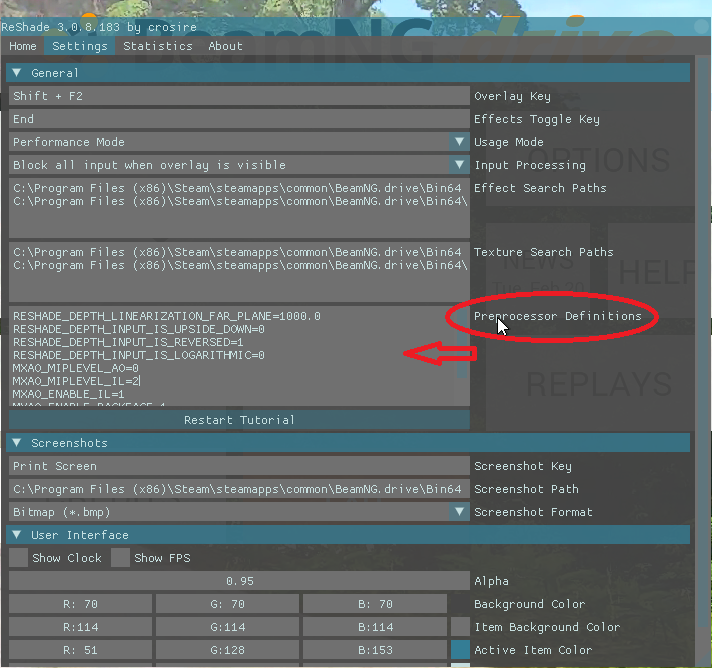The image size is (712, 668).
Task: Open the Background Color swatch
Action: point(460,604)
